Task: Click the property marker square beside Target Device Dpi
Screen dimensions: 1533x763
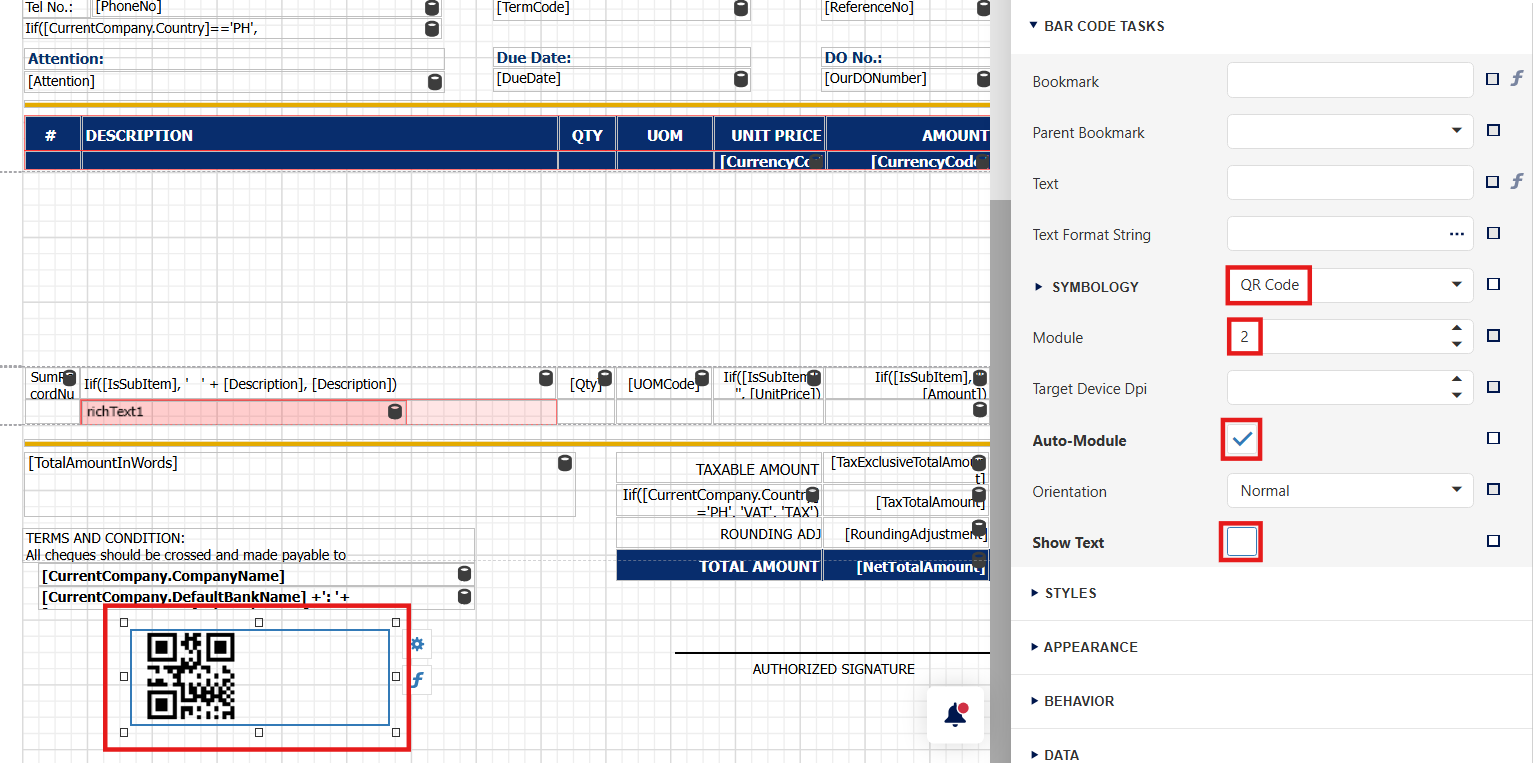Action: (x=1493, y=387)
